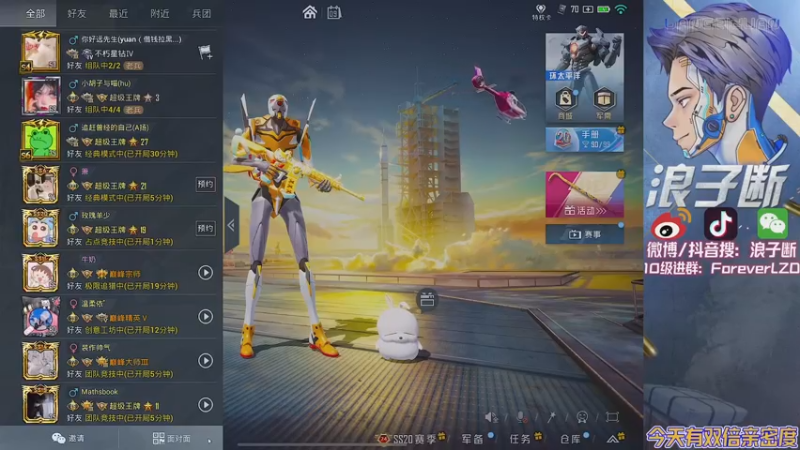
Task: Open the 军备 armory menu
Action: point(472,439)
